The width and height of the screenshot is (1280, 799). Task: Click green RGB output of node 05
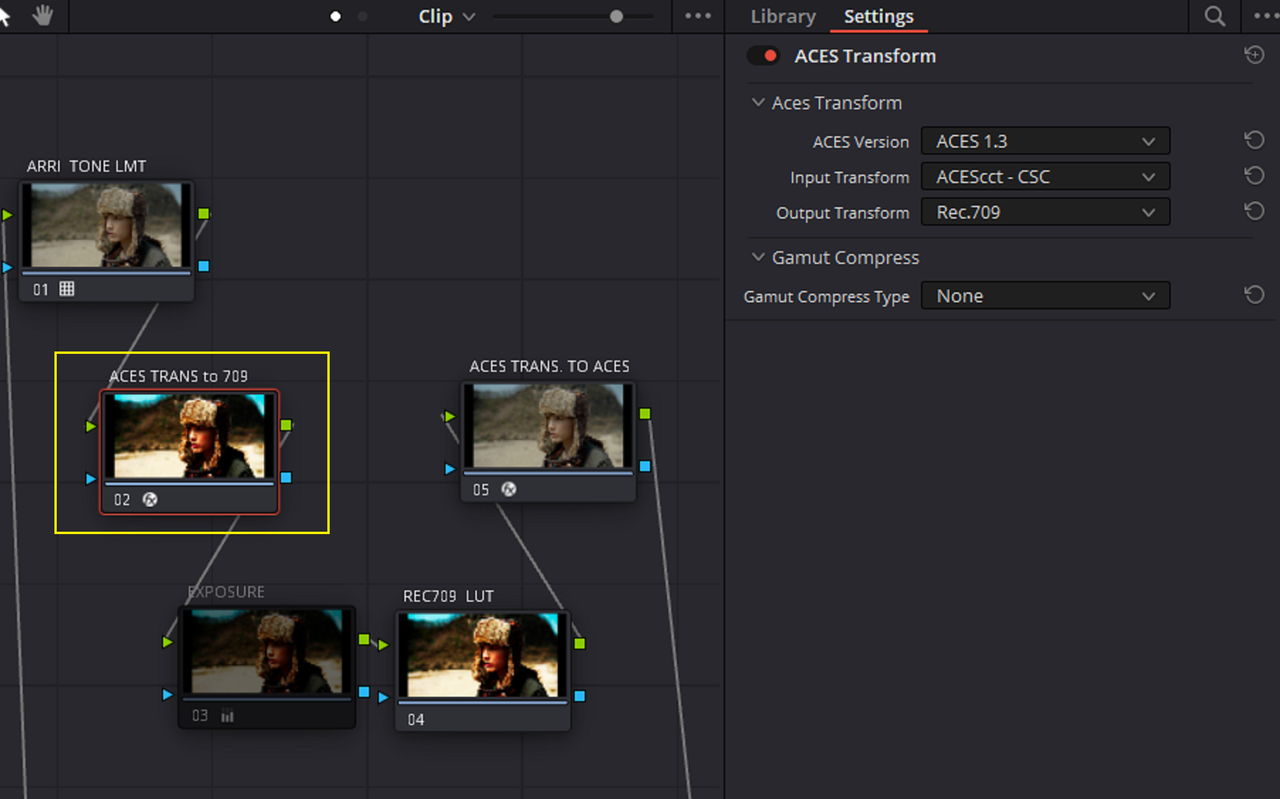coord(645,414)
